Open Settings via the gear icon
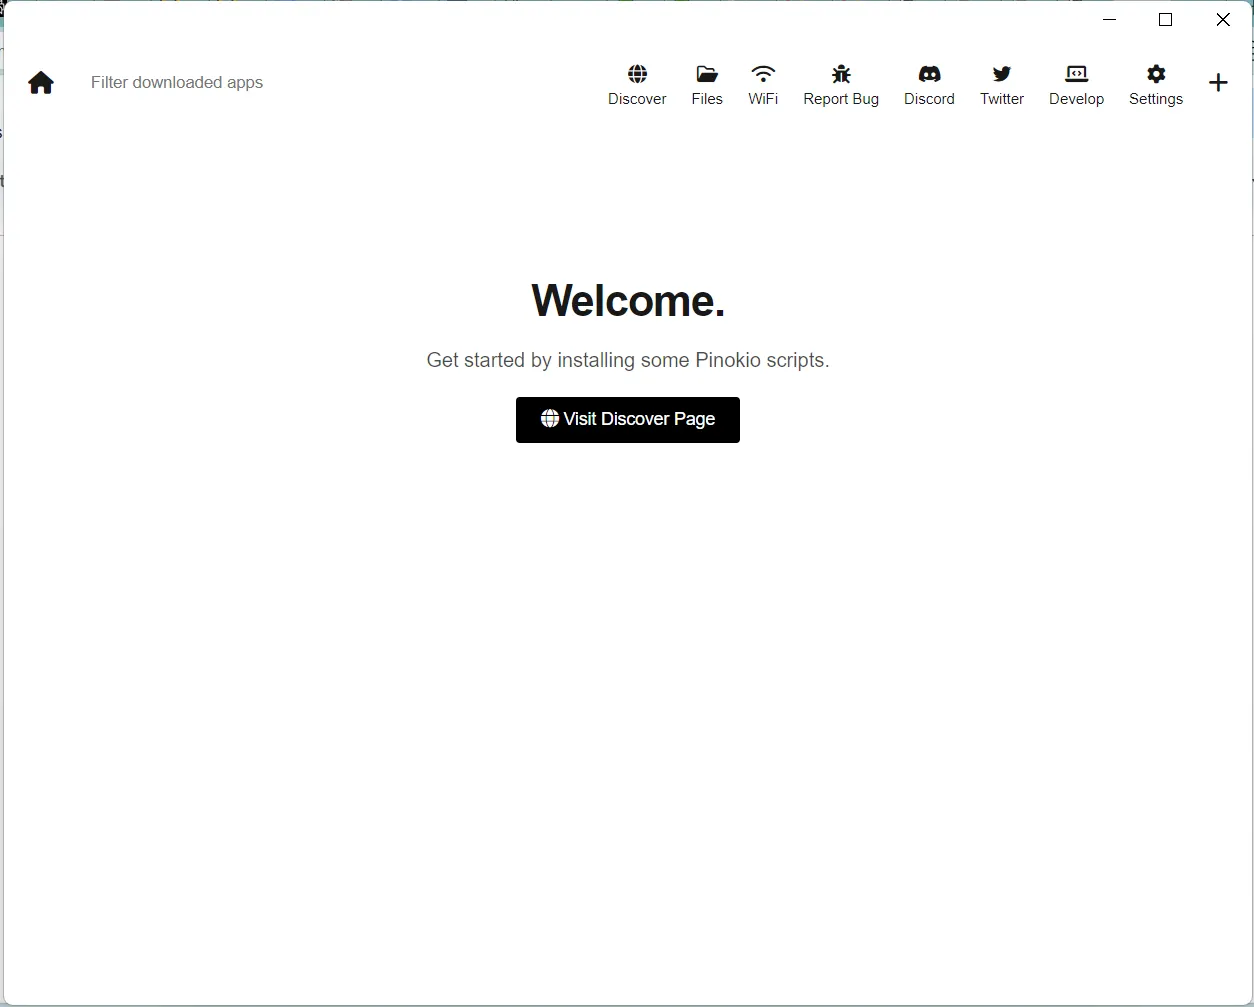Image resolution: width=1254 pixels, height=1007 pixels. coord(1156,74)
